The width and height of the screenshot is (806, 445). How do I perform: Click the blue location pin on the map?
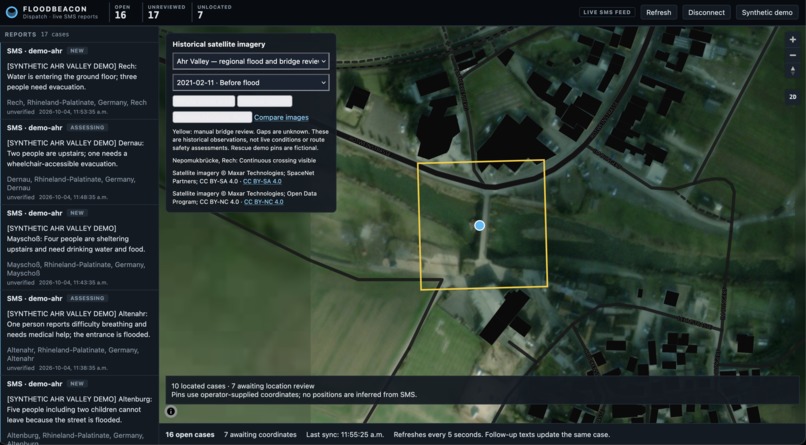coord(480,225)
